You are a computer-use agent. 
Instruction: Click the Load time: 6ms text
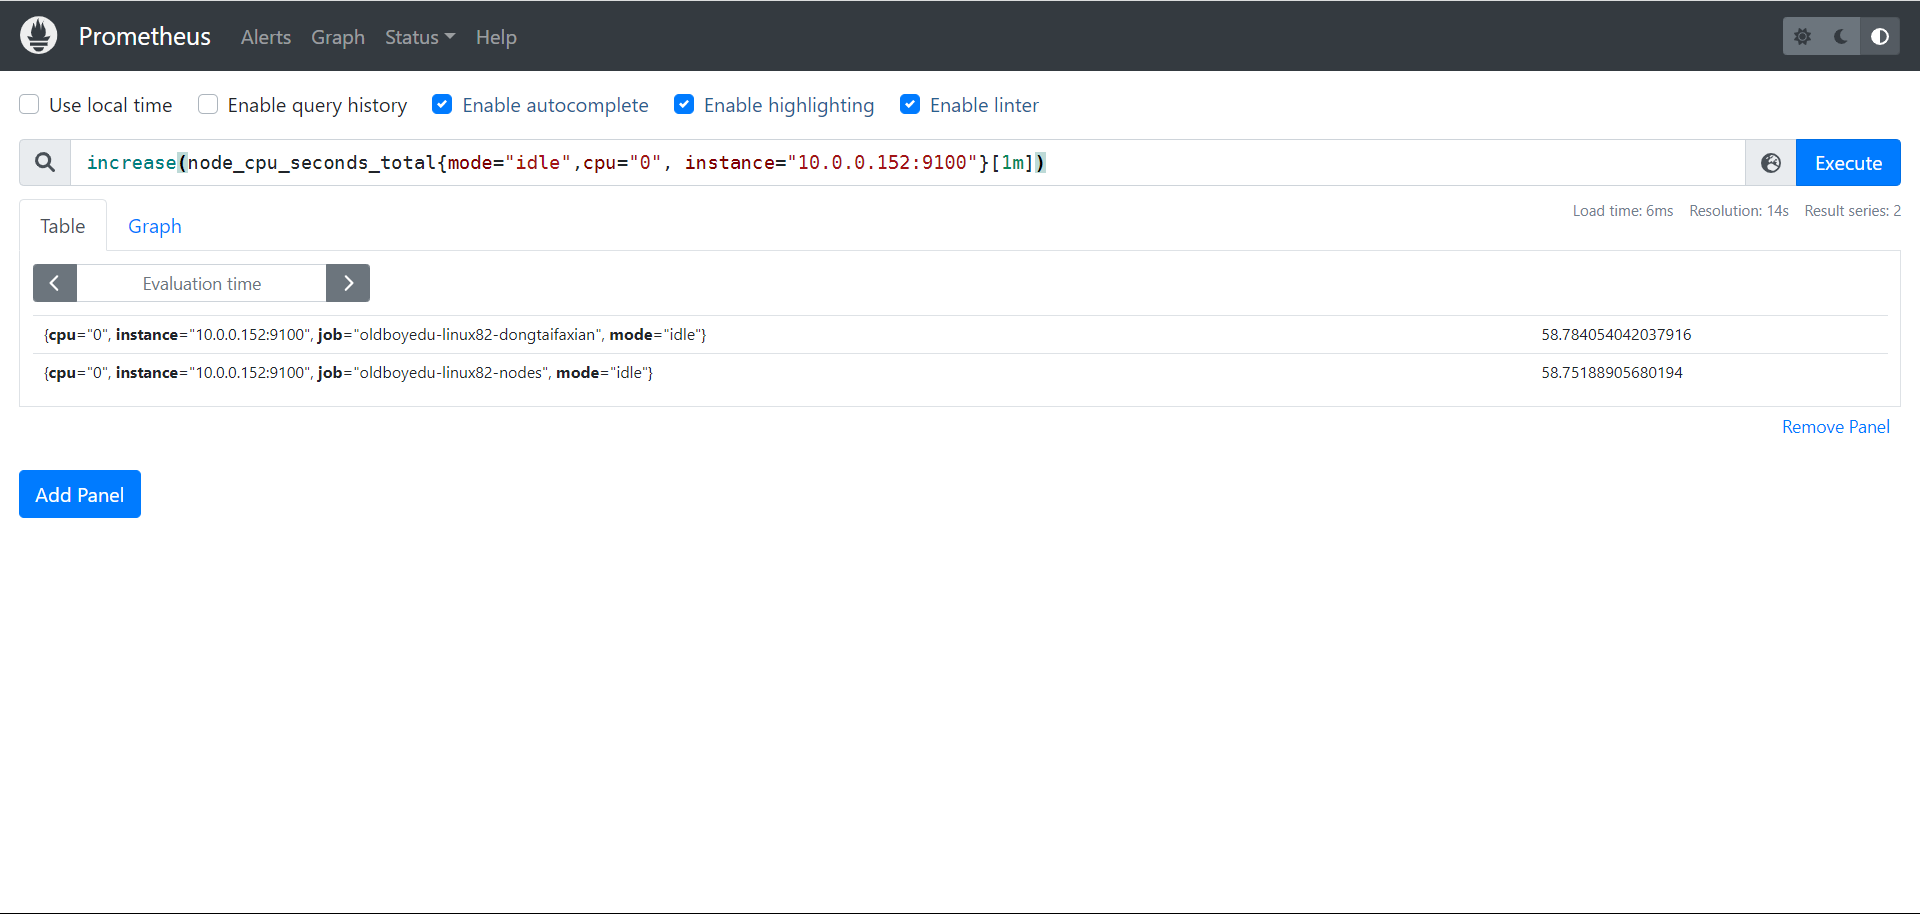(x=1623, y=211)
